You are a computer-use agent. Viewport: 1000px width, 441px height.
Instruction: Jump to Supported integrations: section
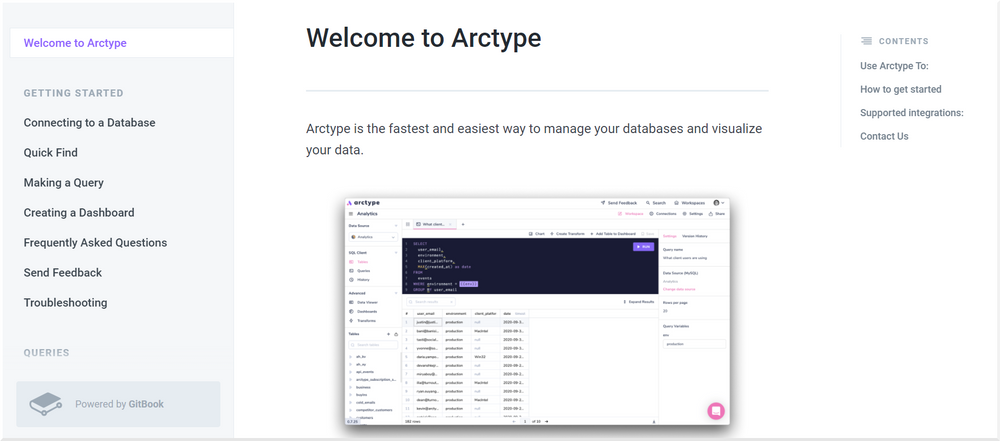point(911,113)
